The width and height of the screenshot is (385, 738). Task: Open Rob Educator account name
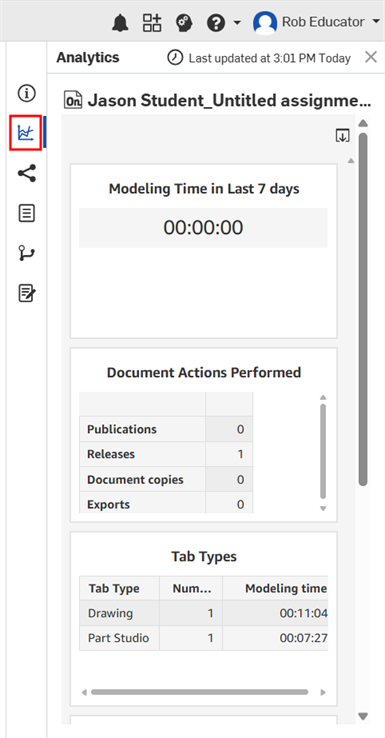pyautogui.click(x=323, y=22)
